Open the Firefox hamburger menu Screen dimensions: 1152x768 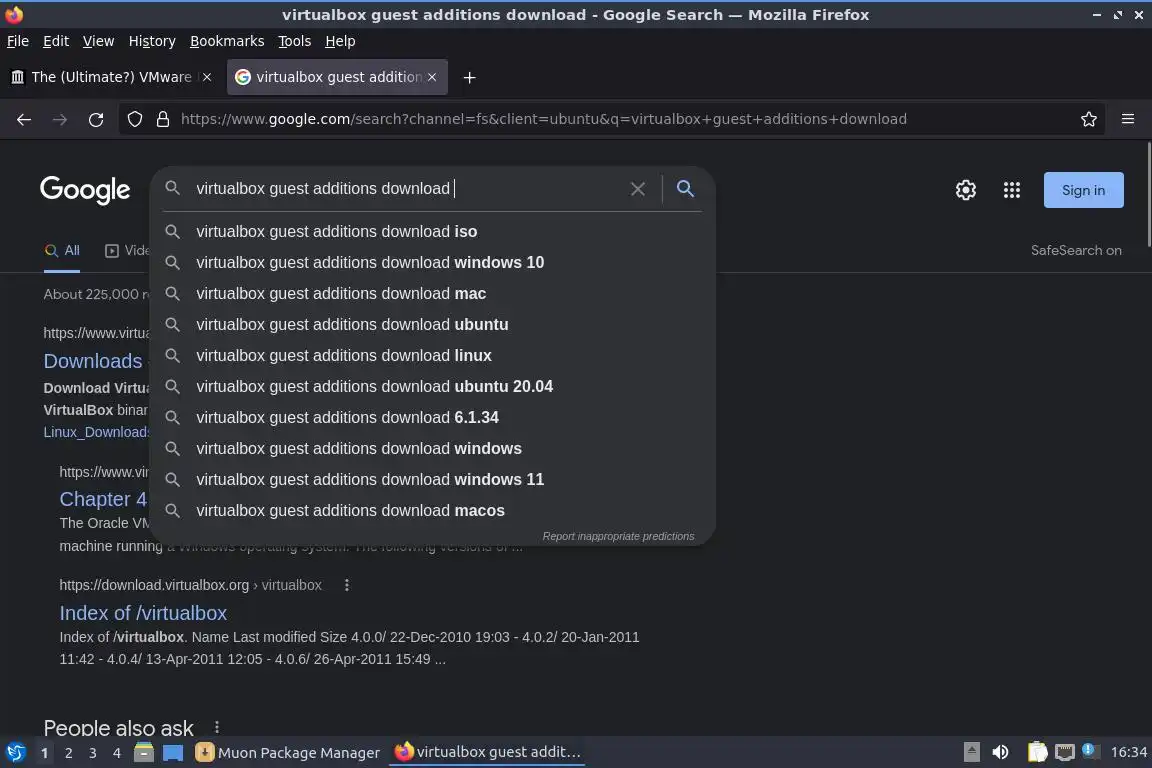(1128, 119)
